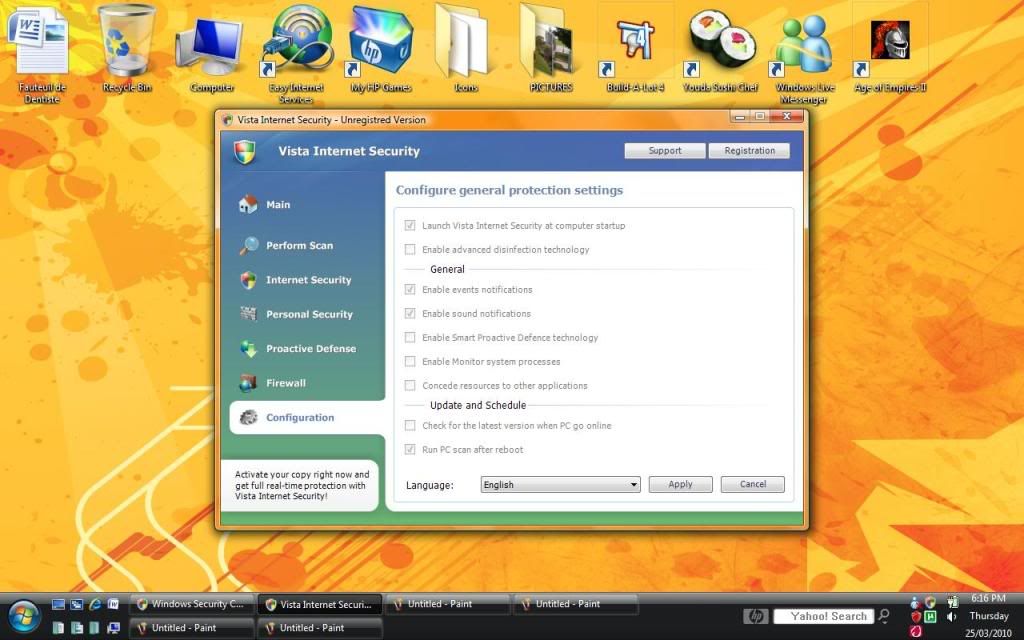Image resolution: width=1024 pixels, height=640 pixels.
Task: Check Enable Monitor system processes
Action: [x=410, y=362]
